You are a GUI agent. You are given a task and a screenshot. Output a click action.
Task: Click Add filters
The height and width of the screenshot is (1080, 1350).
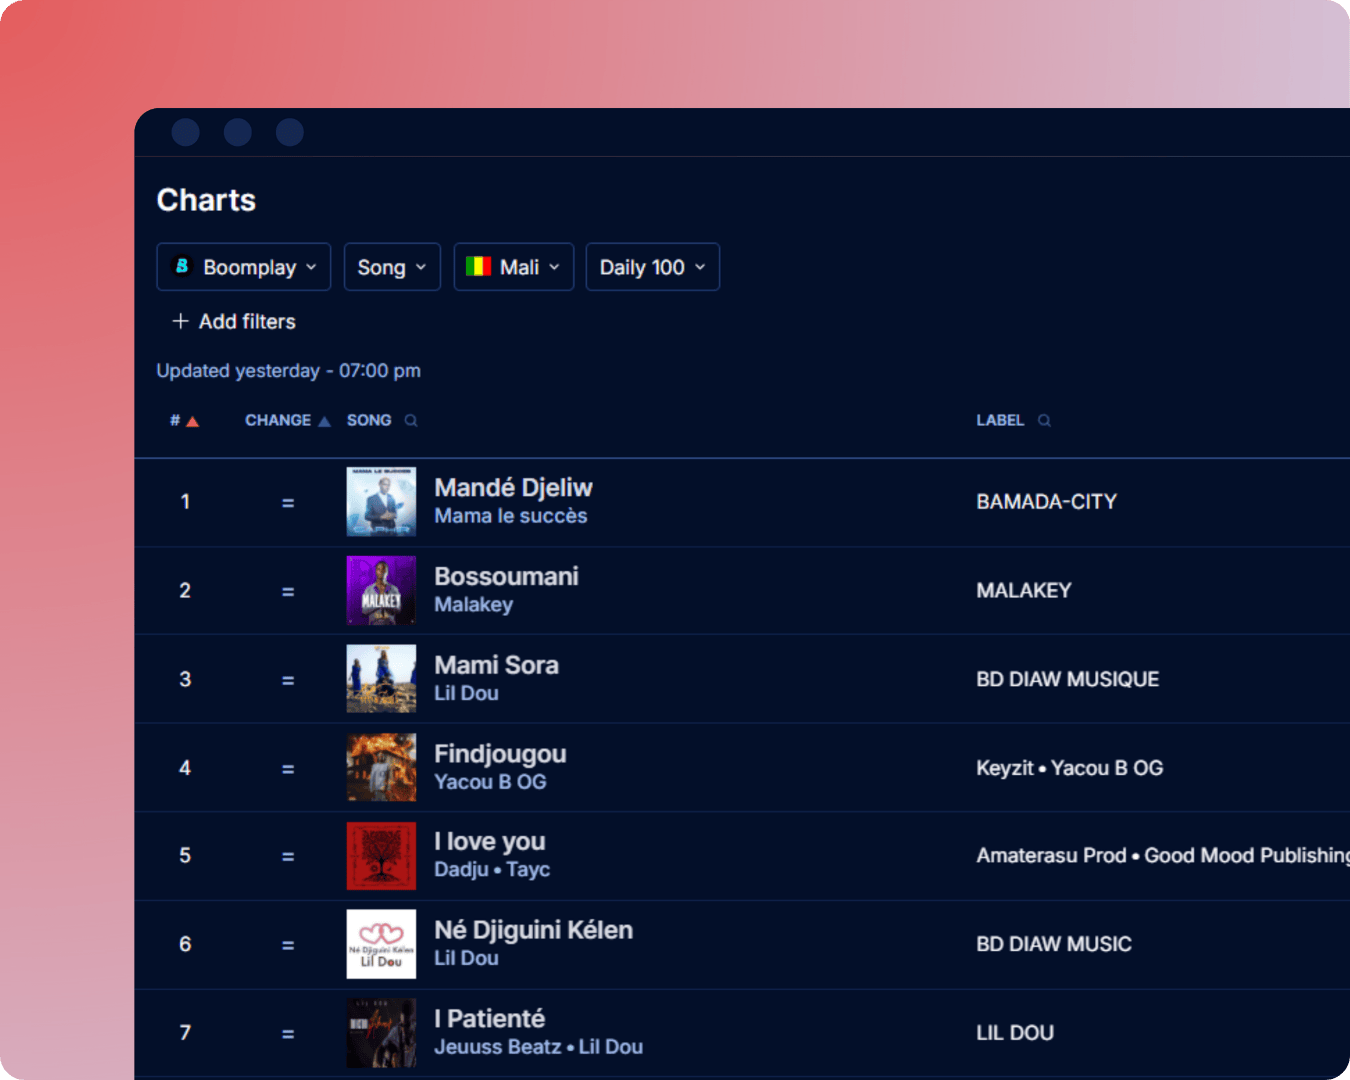pos(246,321)
